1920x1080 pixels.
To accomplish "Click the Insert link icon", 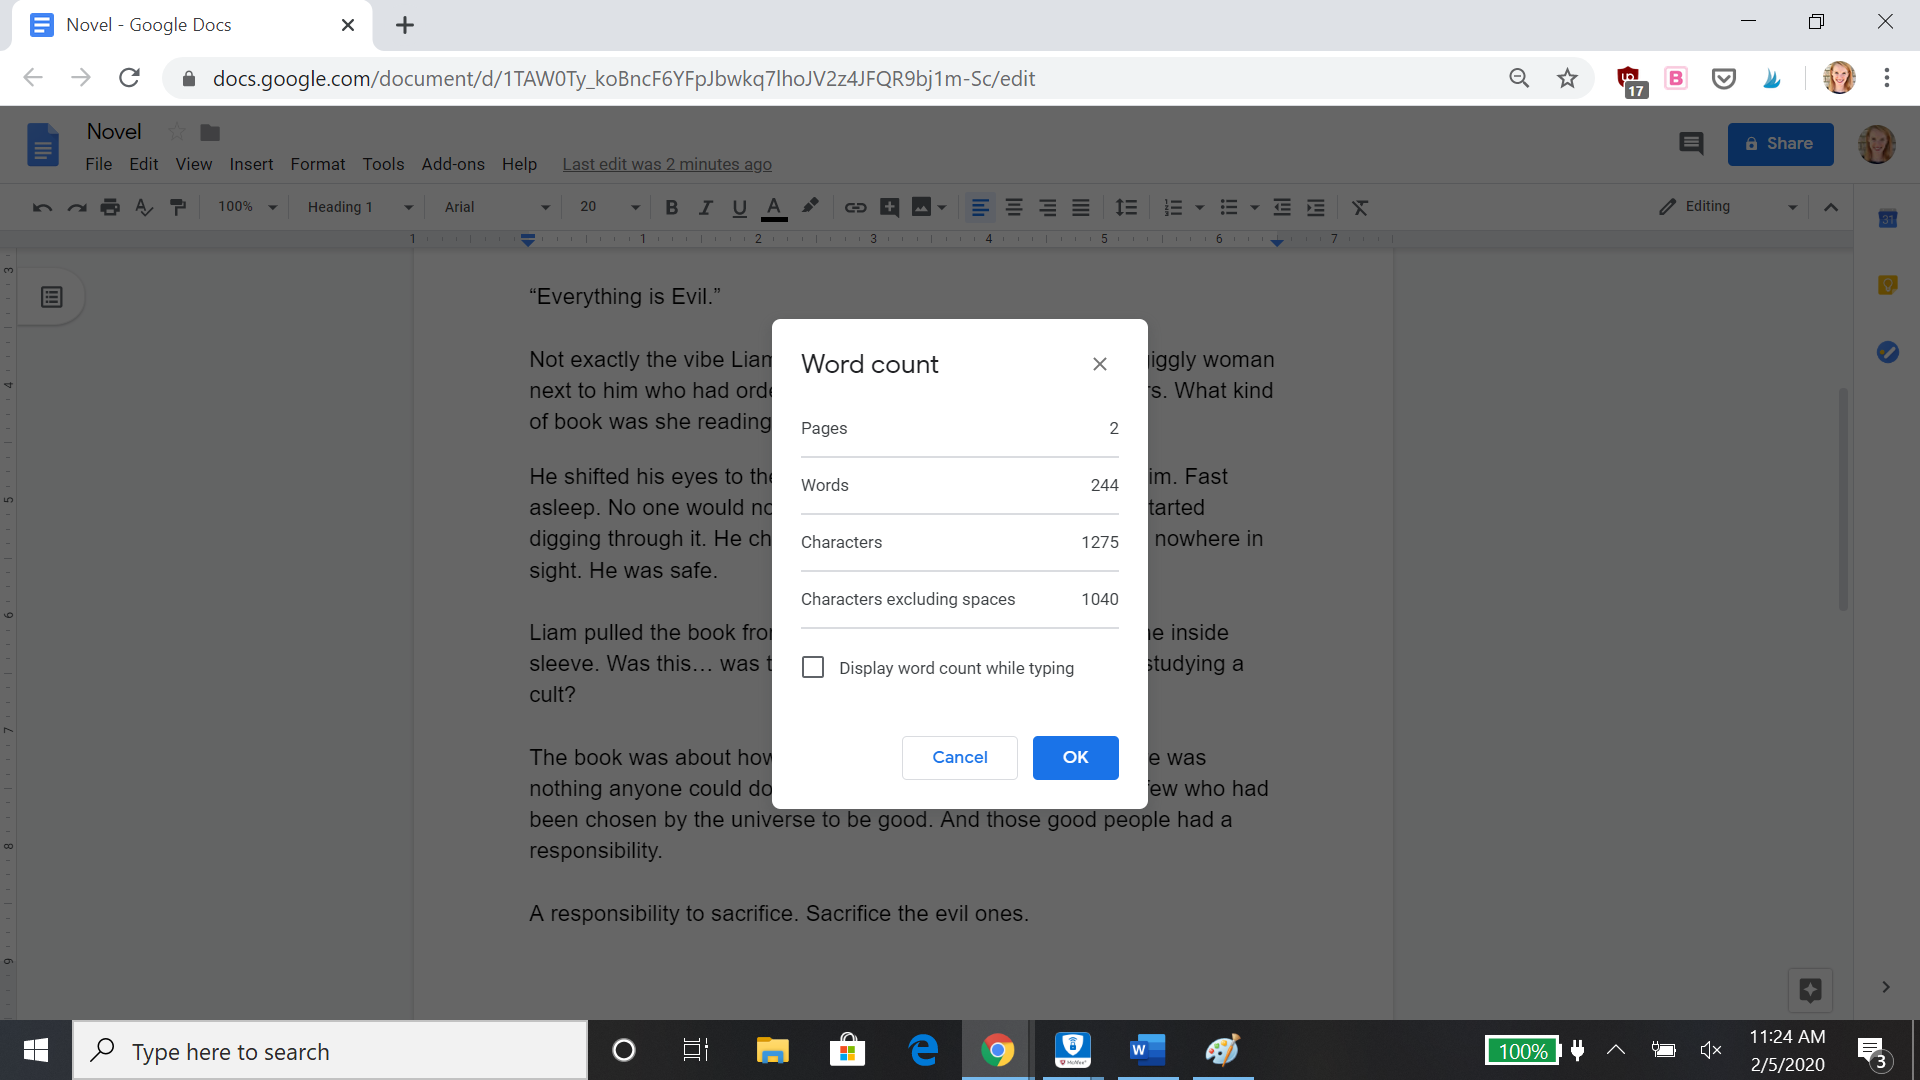I will [855, 207].
